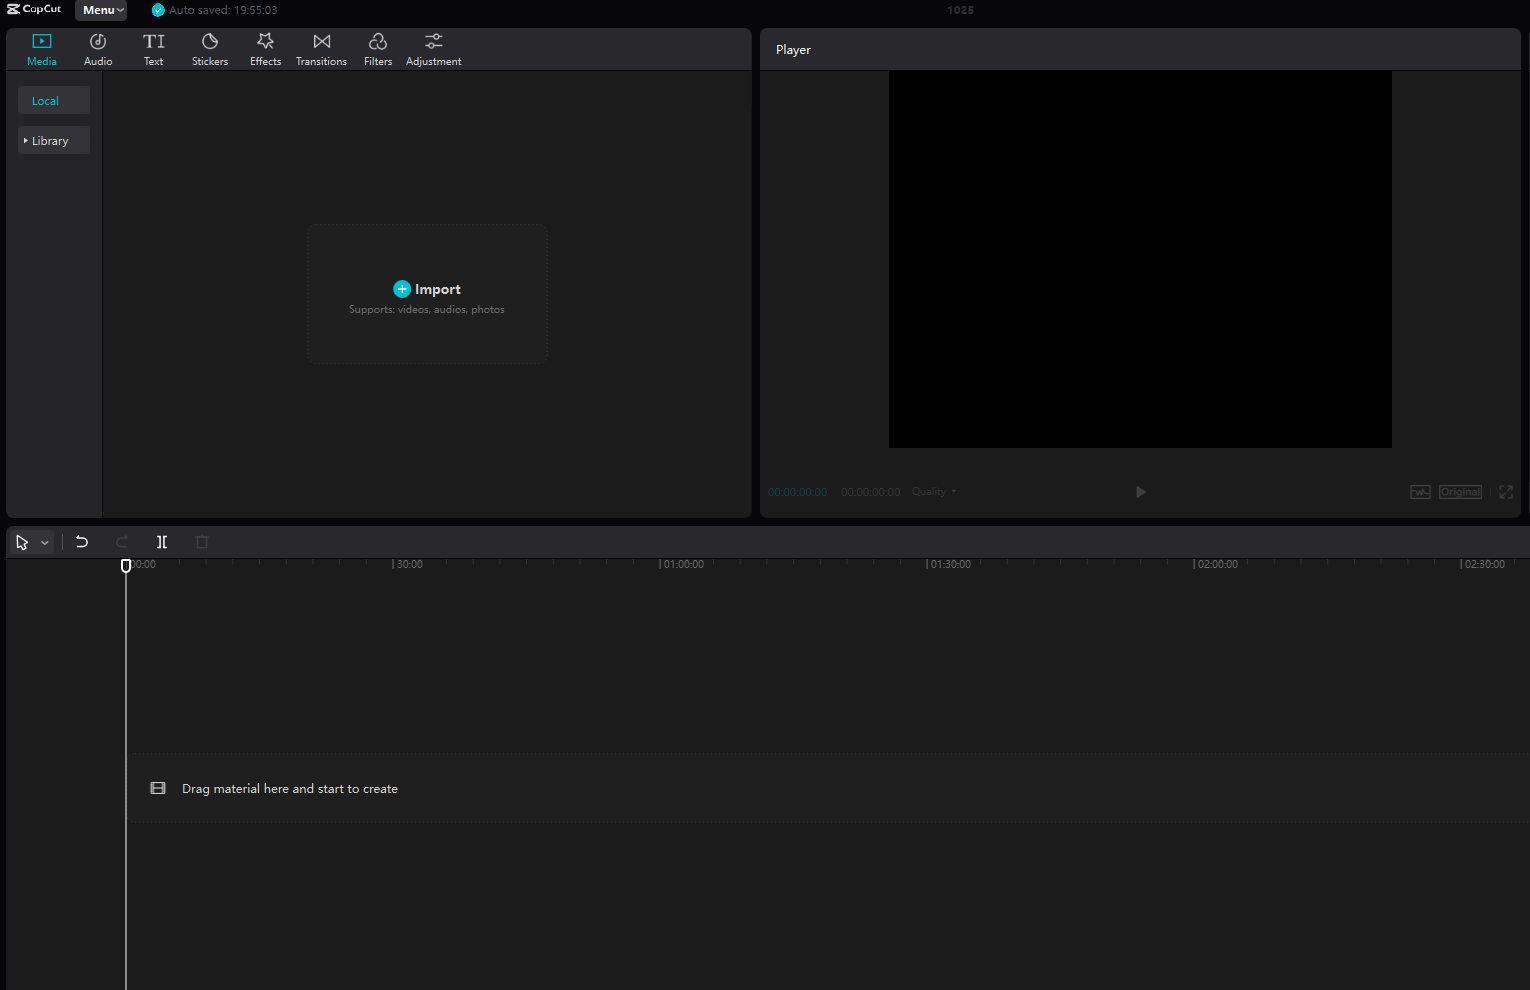Screen dimensions: 1530x990
Task: Click the 01:30:00 mark on timeline ruler
Action: point(951,564)
